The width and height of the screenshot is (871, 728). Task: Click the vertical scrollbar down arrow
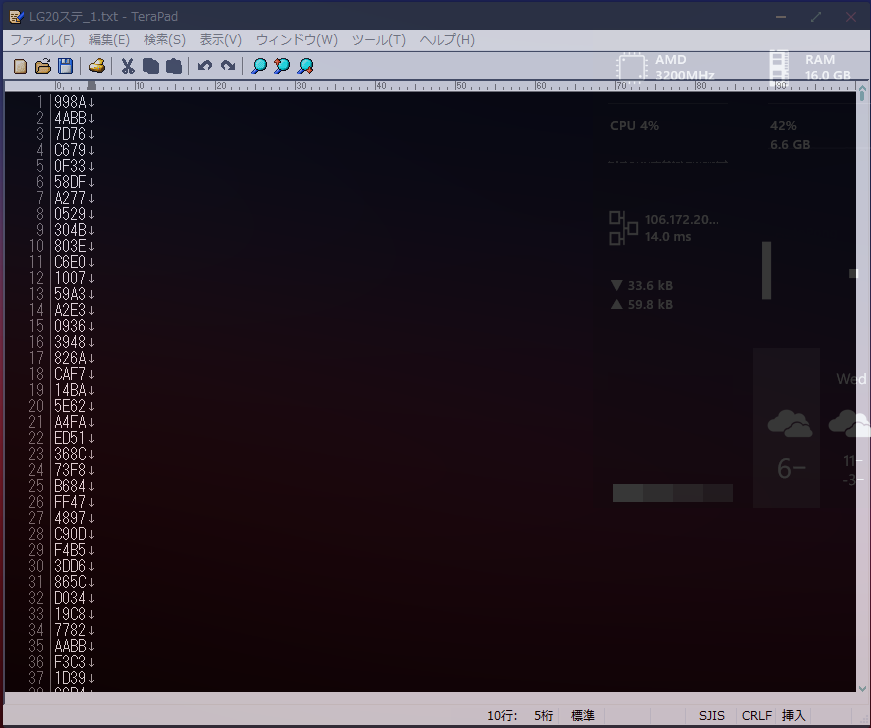click(862, 689)
